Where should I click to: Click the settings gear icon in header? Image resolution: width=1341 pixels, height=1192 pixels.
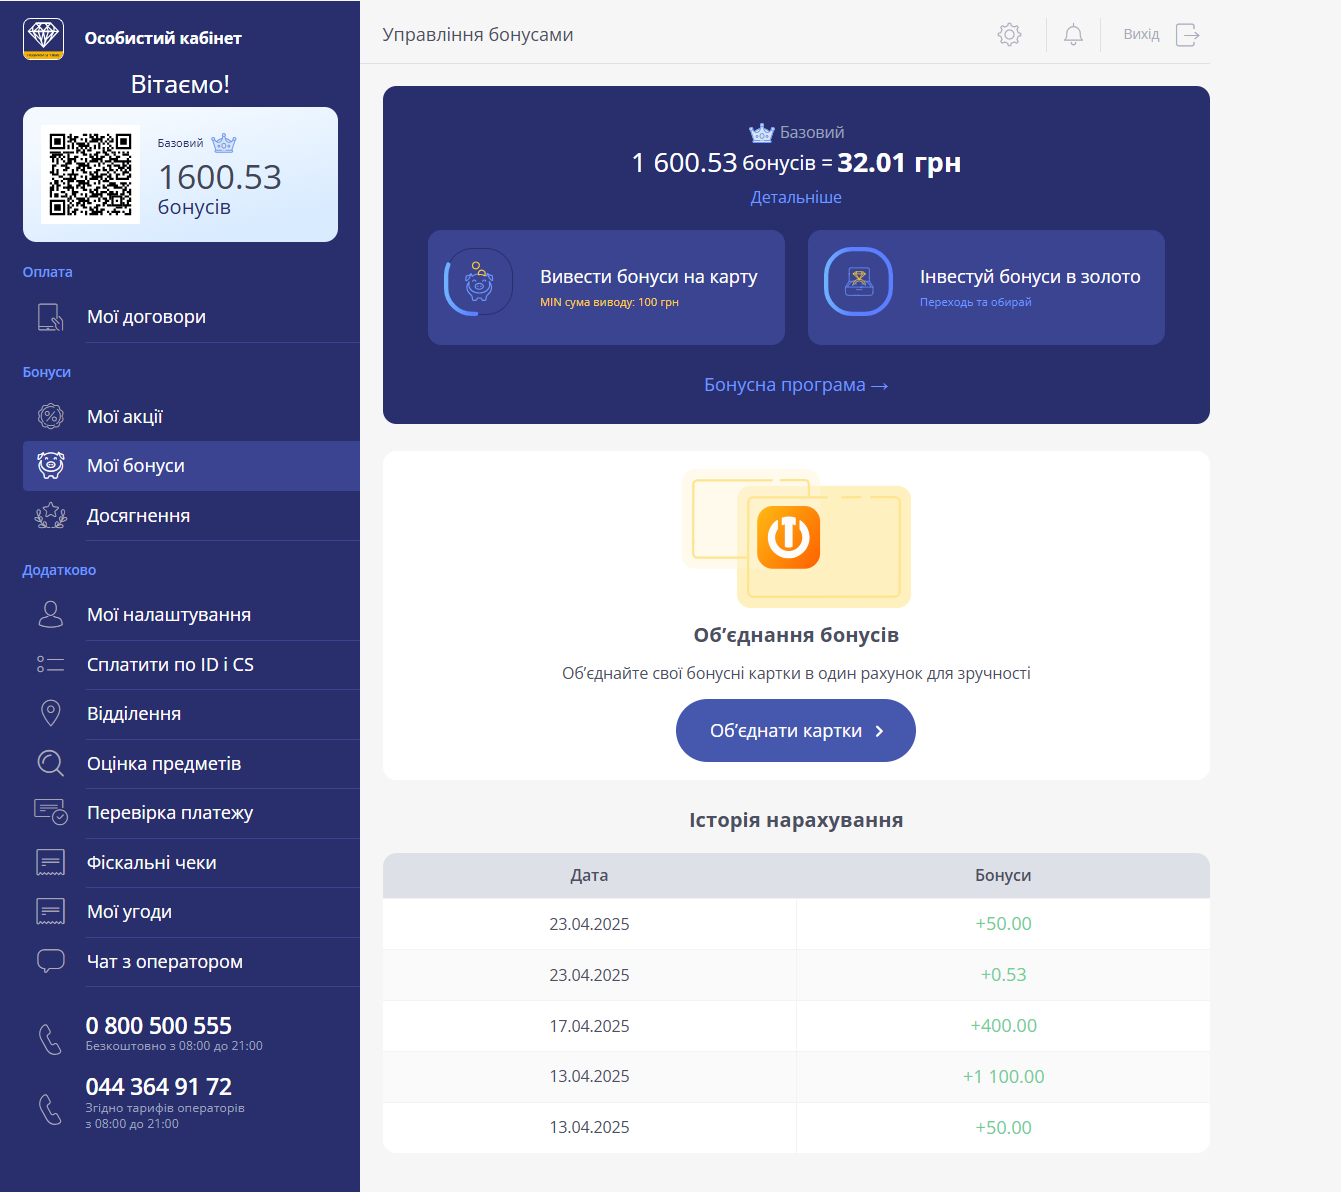coord(1009,35)
